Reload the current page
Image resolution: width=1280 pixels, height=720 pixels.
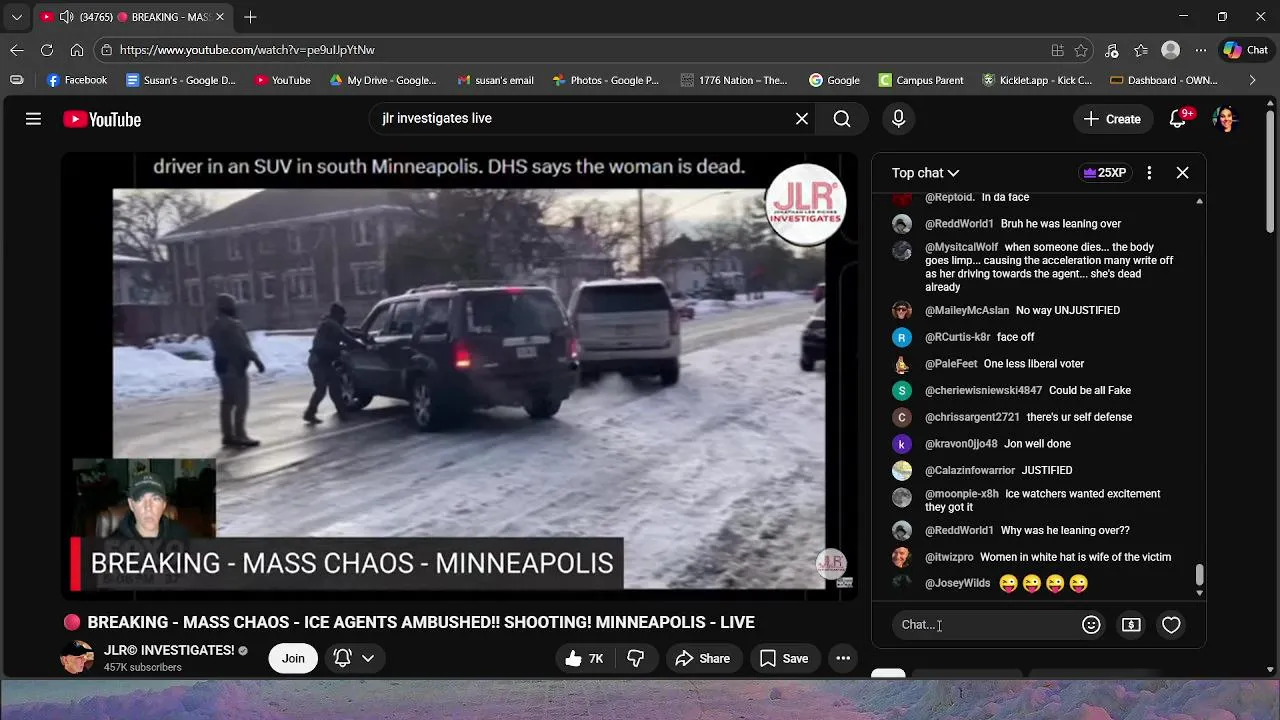pos(47,50)
